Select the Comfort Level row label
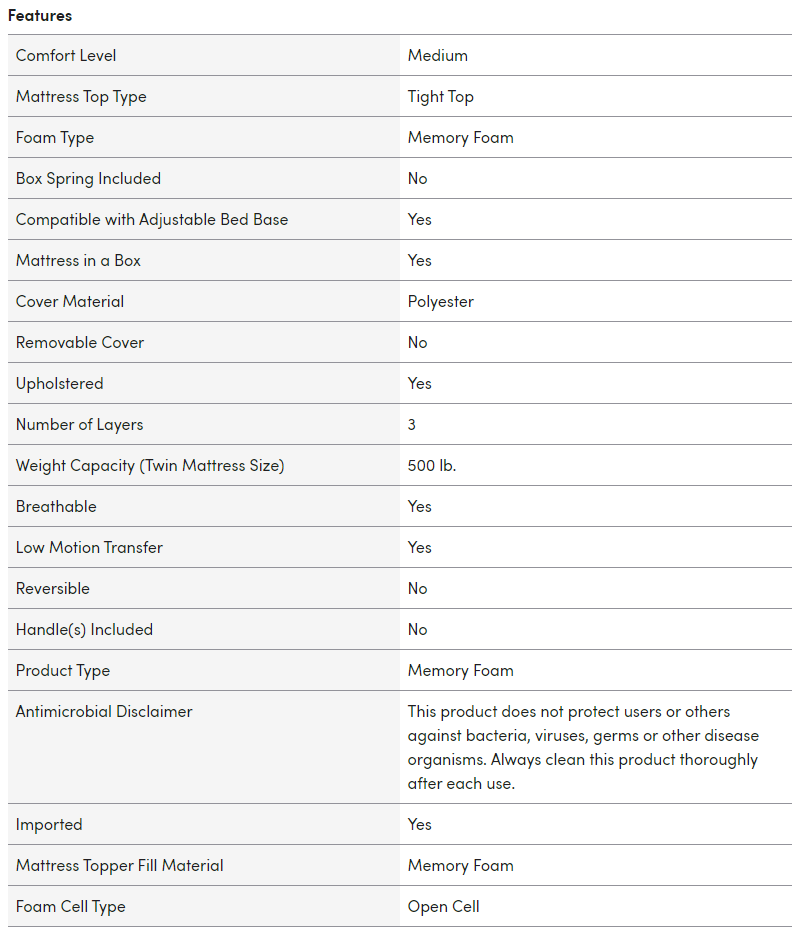The width and height of the screenshot is (797, 930). click(x=66, y=56)
